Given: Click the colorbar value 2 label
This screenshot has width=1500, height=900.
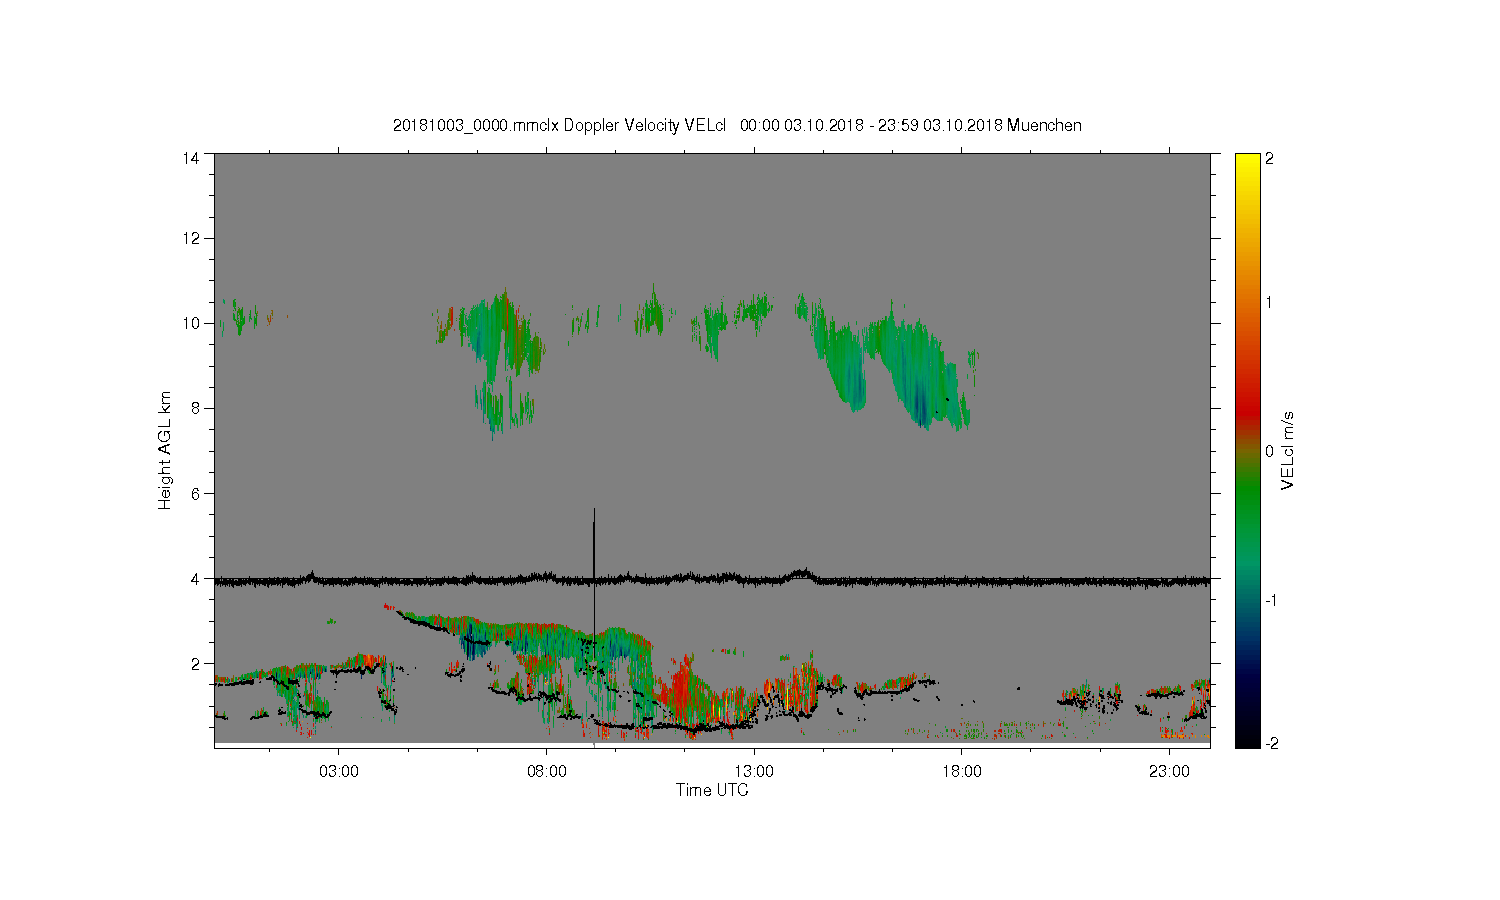Looking at the screenshot, I should point(1270,158).
